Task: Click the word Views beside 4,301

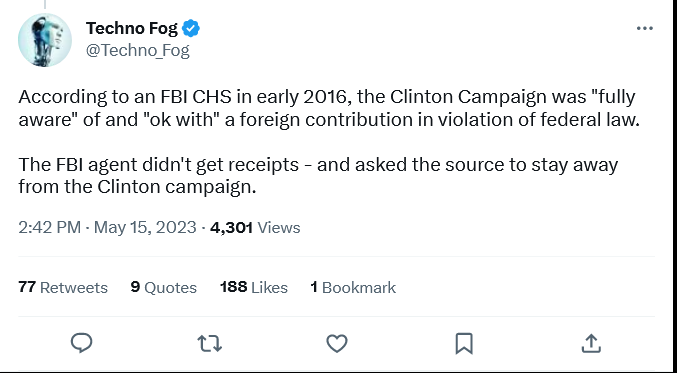Action: [278, 227]
